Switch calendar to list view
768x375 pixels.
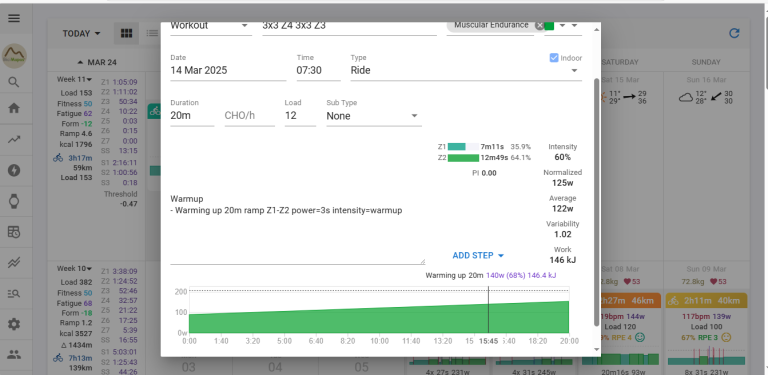pyautogui.click(x=152, y=33)
